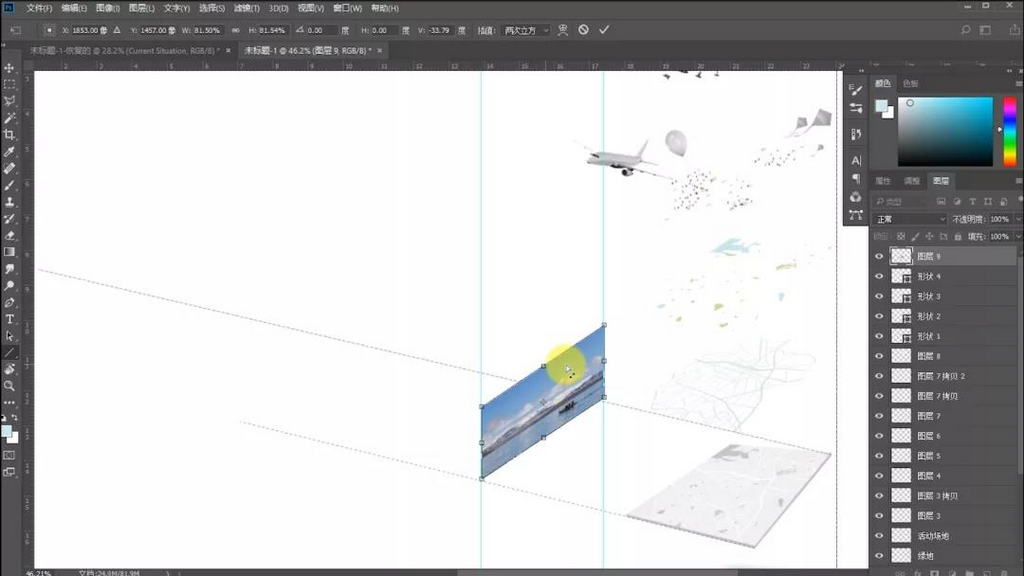Select the Horizontal Type tool
1024x576 pixels.
[9, 319]
